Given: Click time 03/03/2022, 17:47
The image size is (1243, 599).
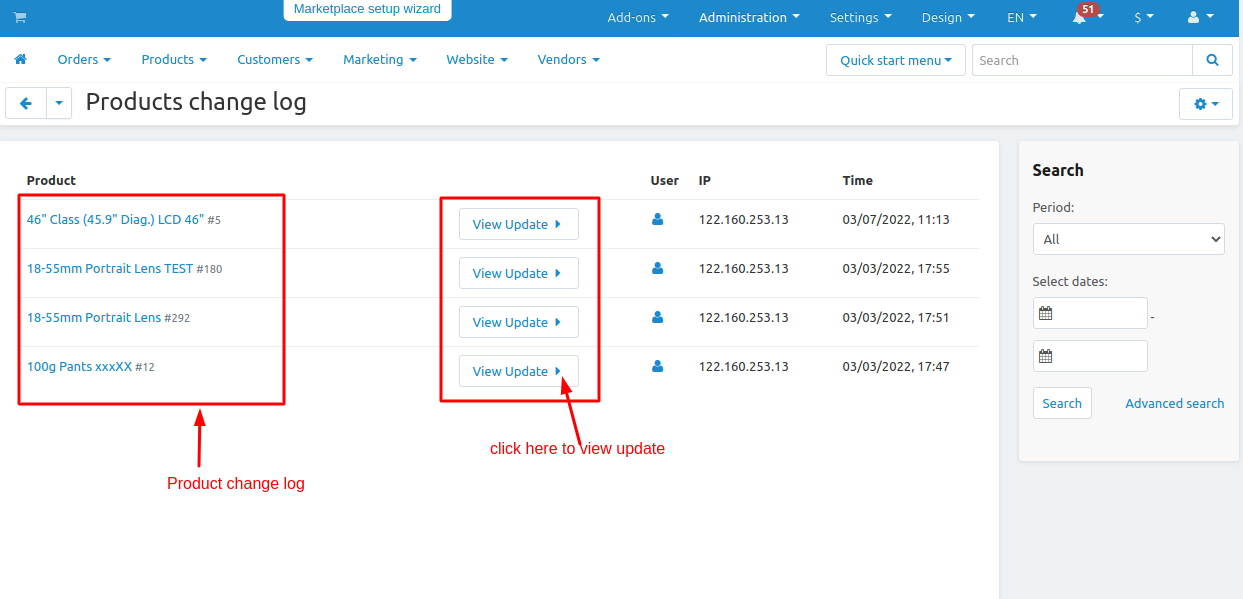Looking at the screenshot, I should point(896,366).
